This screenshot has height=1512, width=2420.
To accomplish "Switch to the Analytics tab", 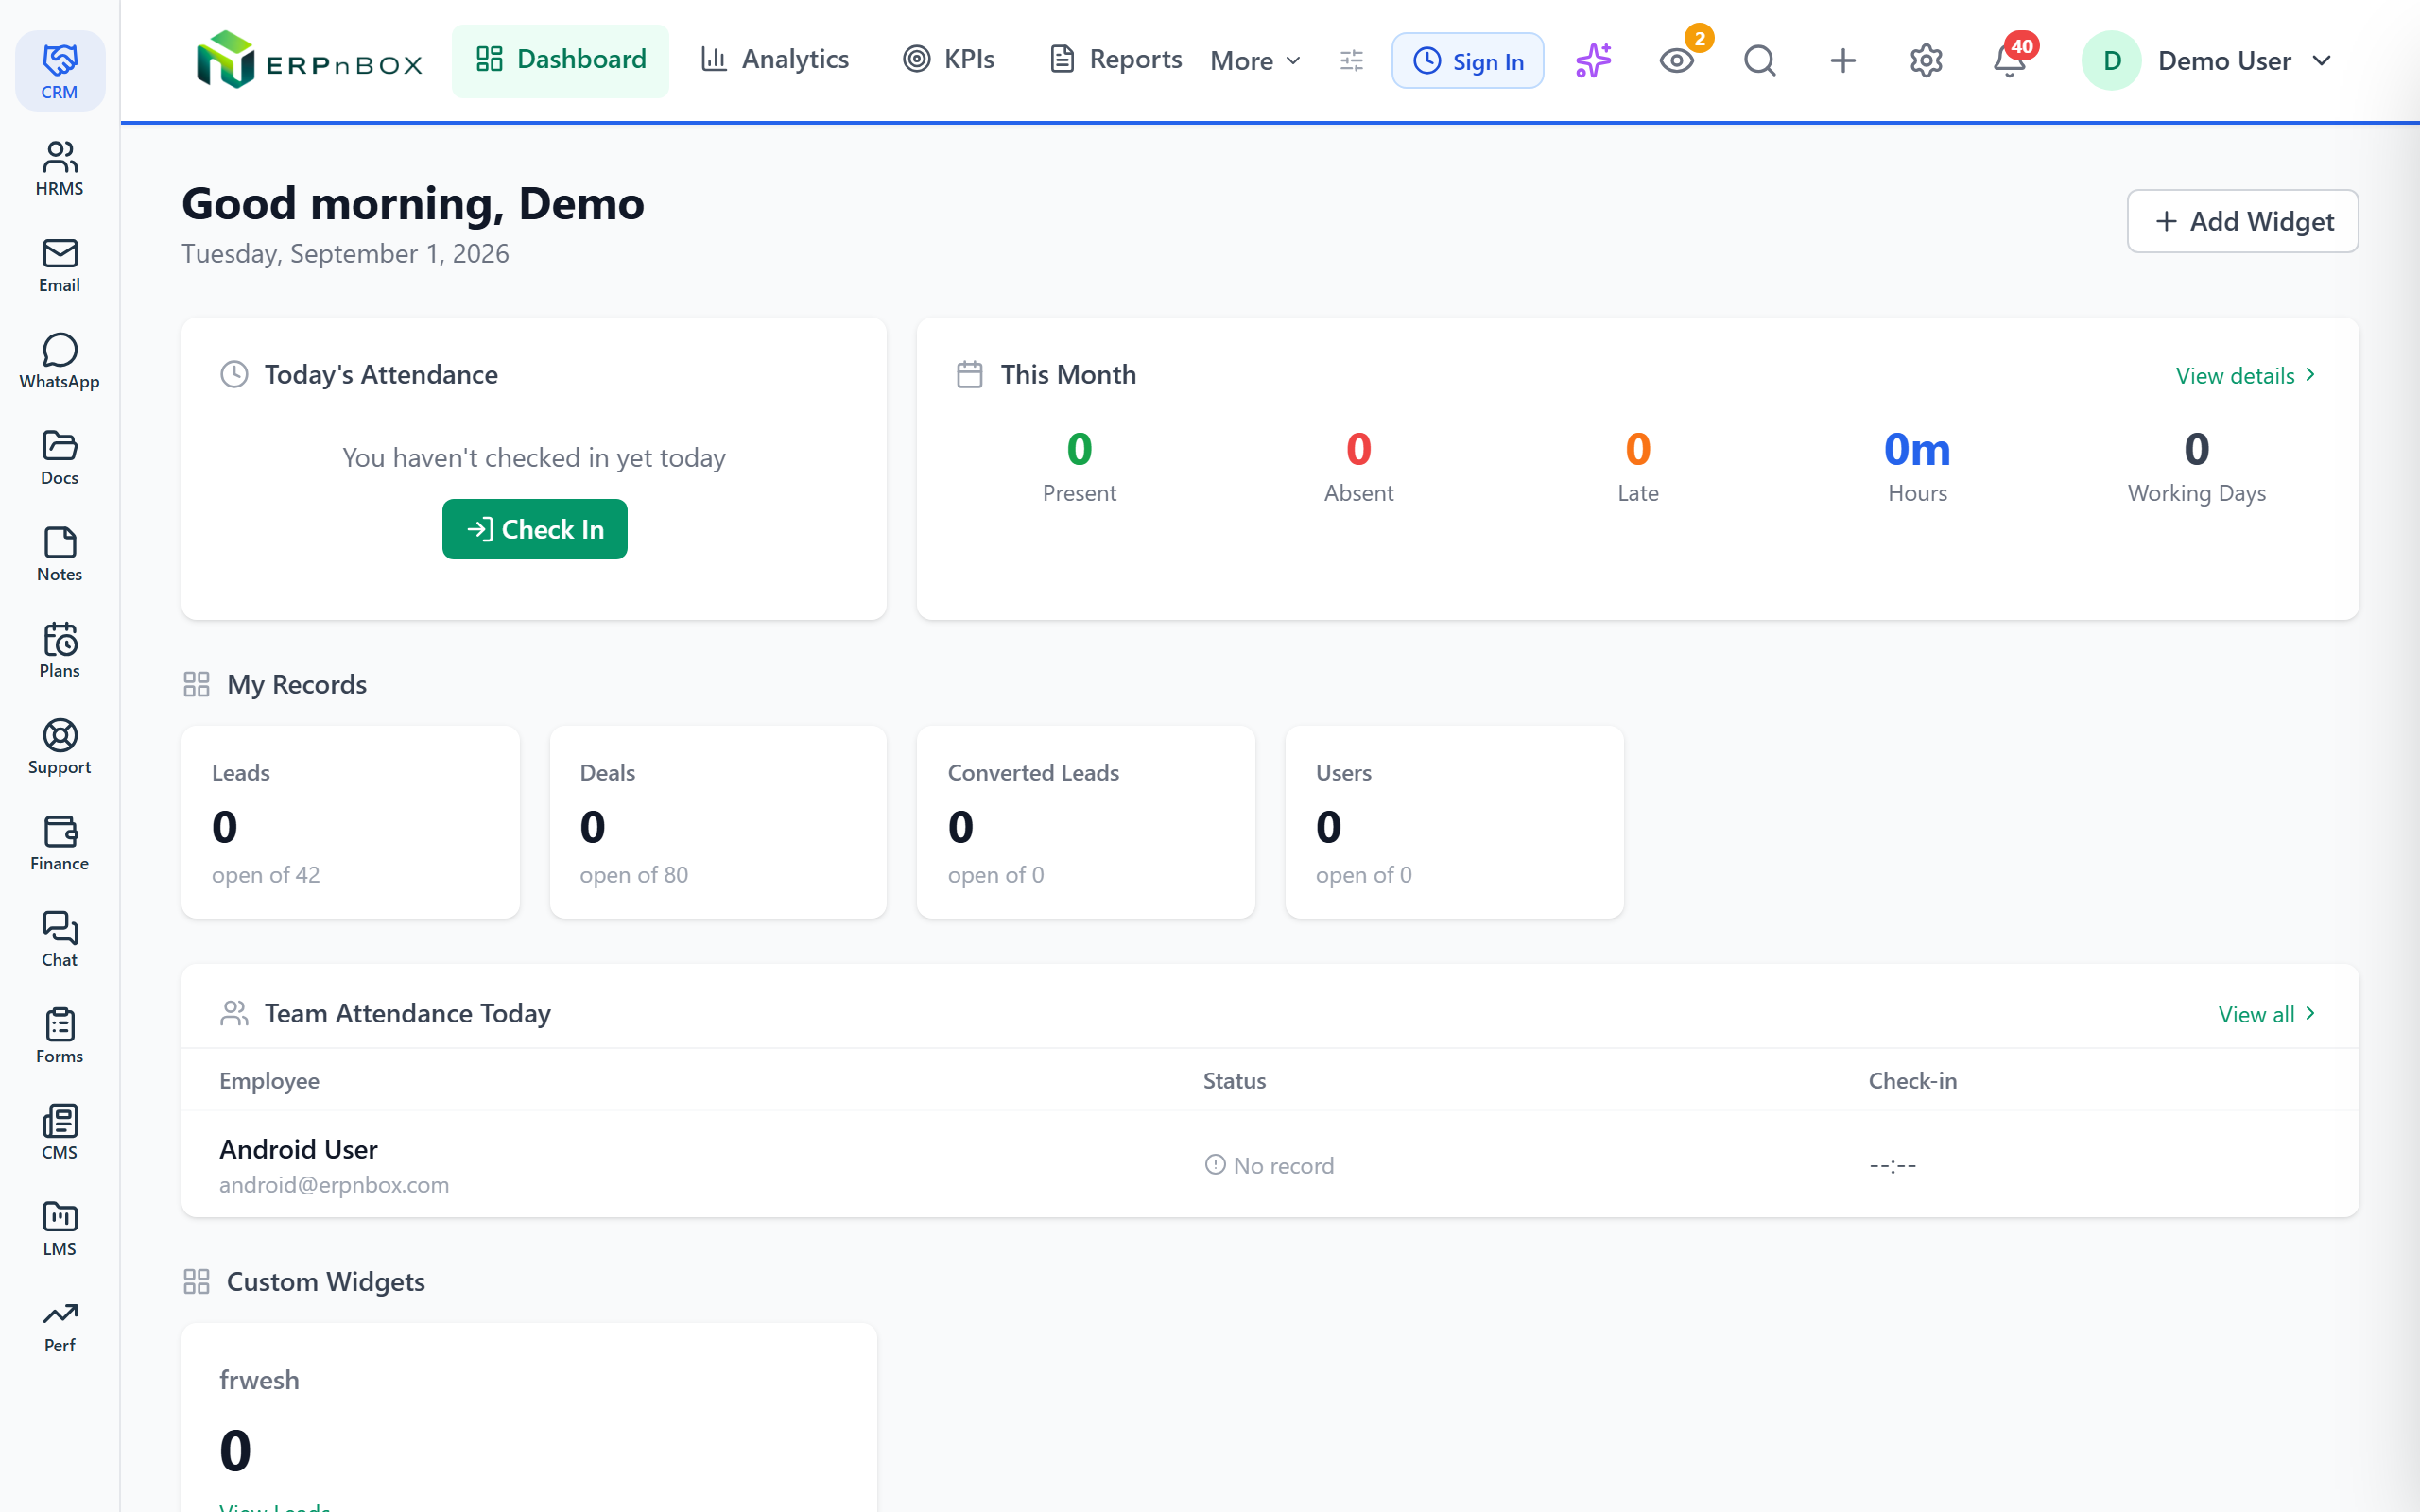I will coord(775,60).
